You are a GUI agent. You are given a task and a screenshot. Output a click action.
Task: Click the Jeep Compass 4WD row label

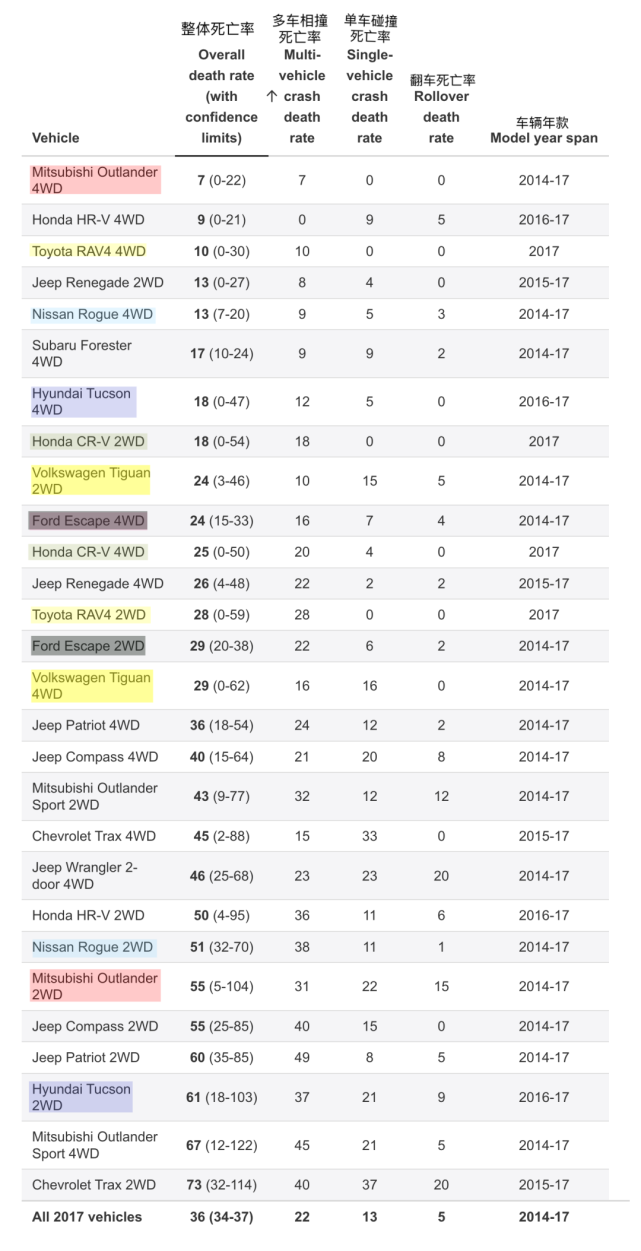pos(95,757)
